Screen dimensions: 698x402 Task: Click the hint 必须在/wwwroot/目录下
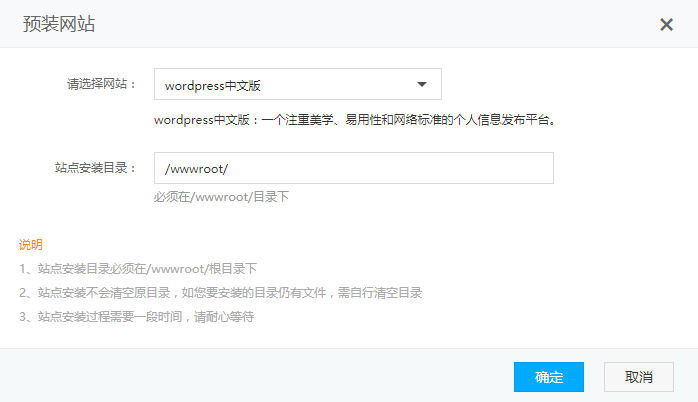click(x=221, y=197)
